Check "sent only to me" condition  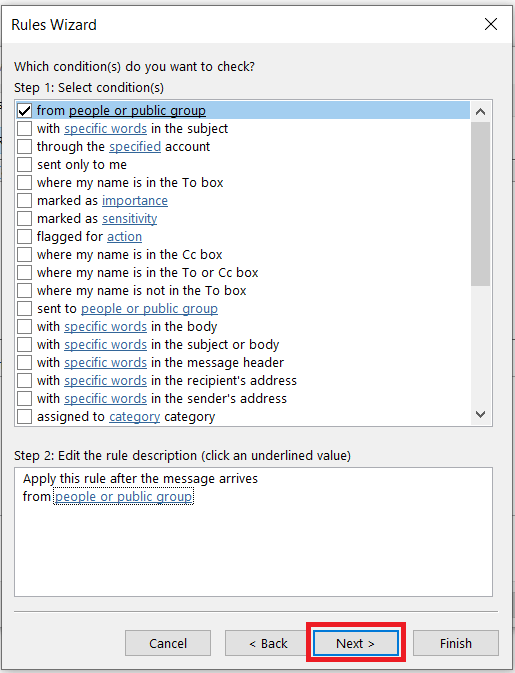[24, 165]
